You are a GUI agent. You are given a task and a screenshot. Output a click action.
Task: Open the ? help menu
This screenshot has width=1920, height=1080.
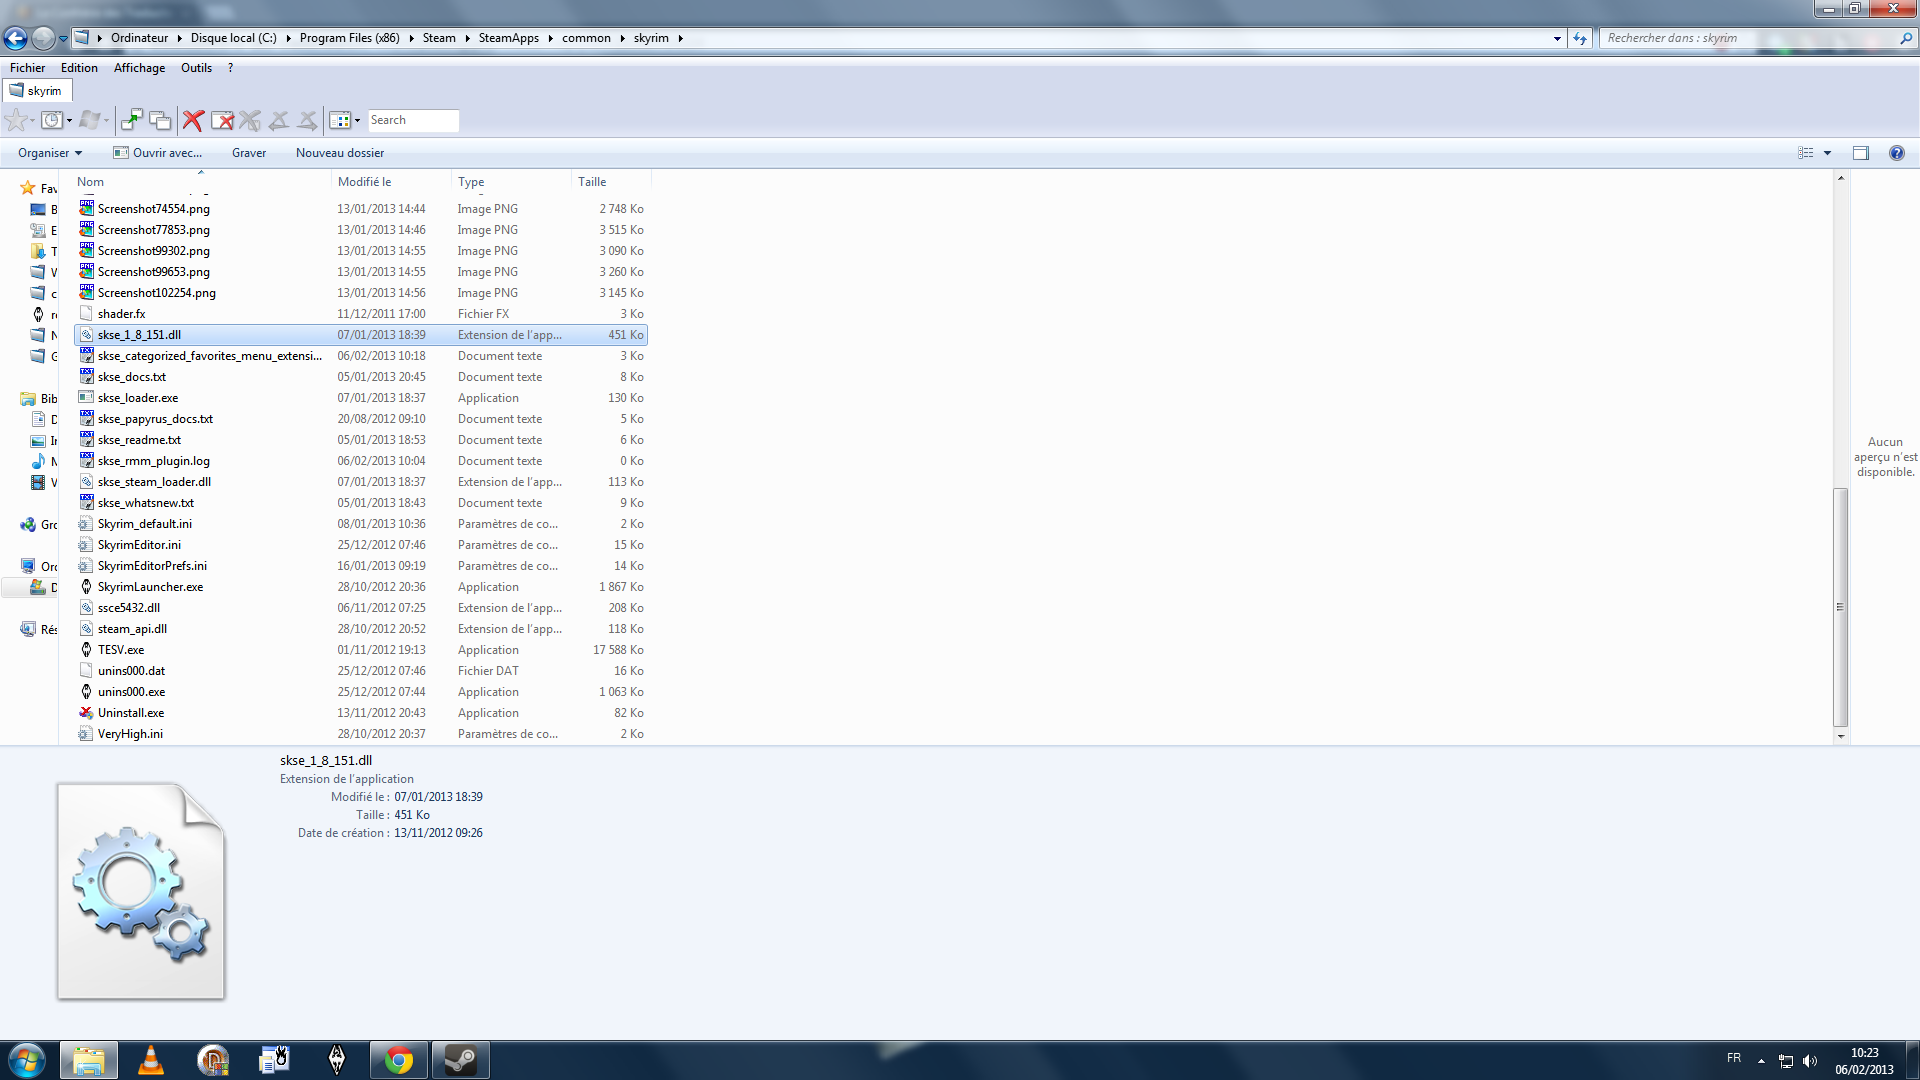click(x=230, y=68)
